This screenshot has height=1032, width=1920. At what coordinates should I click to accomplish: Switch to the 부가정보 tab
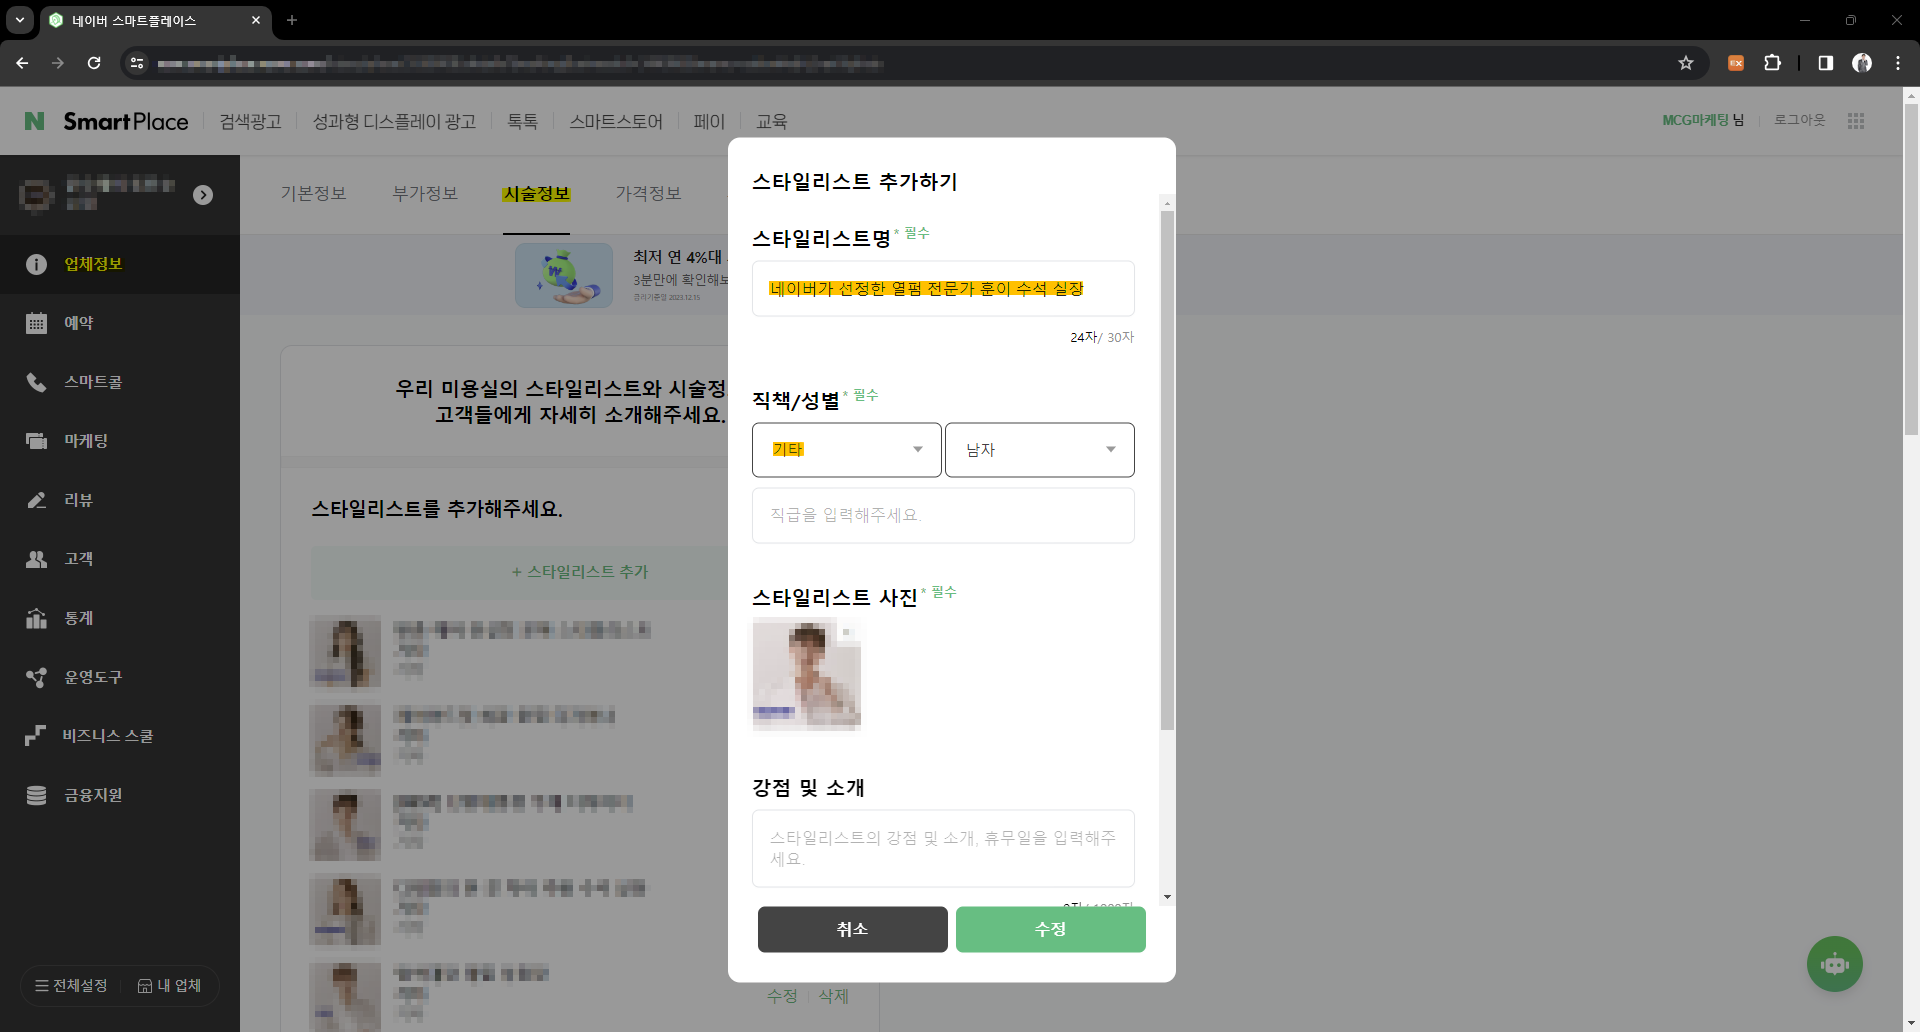(425, 194)
